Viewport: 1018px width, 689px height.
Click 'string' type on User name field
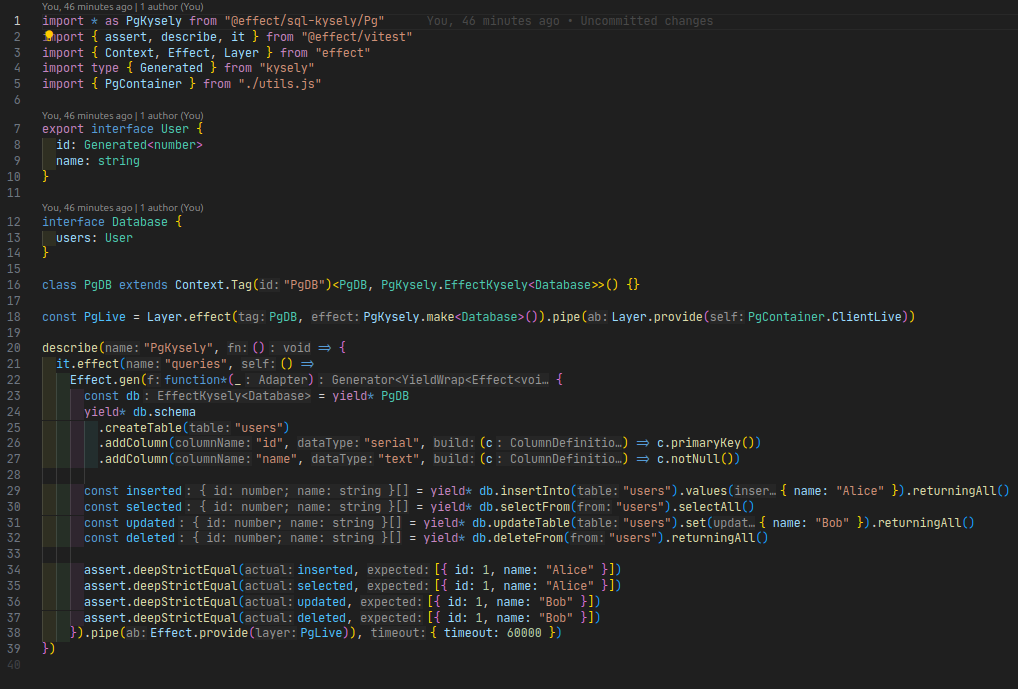119,161
